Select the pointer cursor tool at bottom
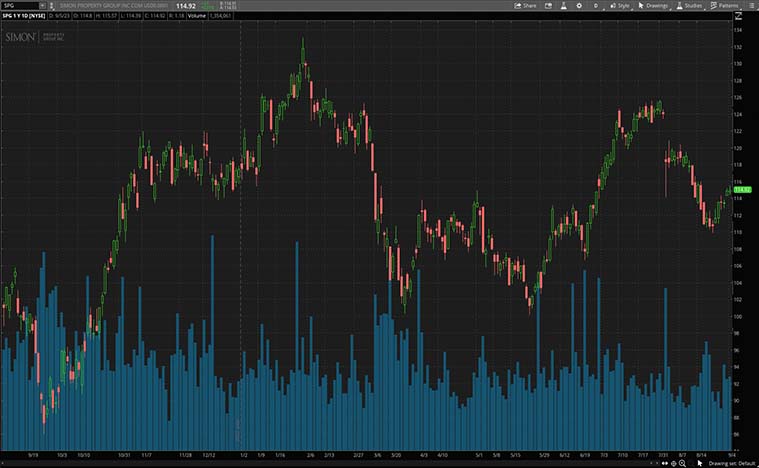This screenshot has width=759, height=468. (700, 463)
